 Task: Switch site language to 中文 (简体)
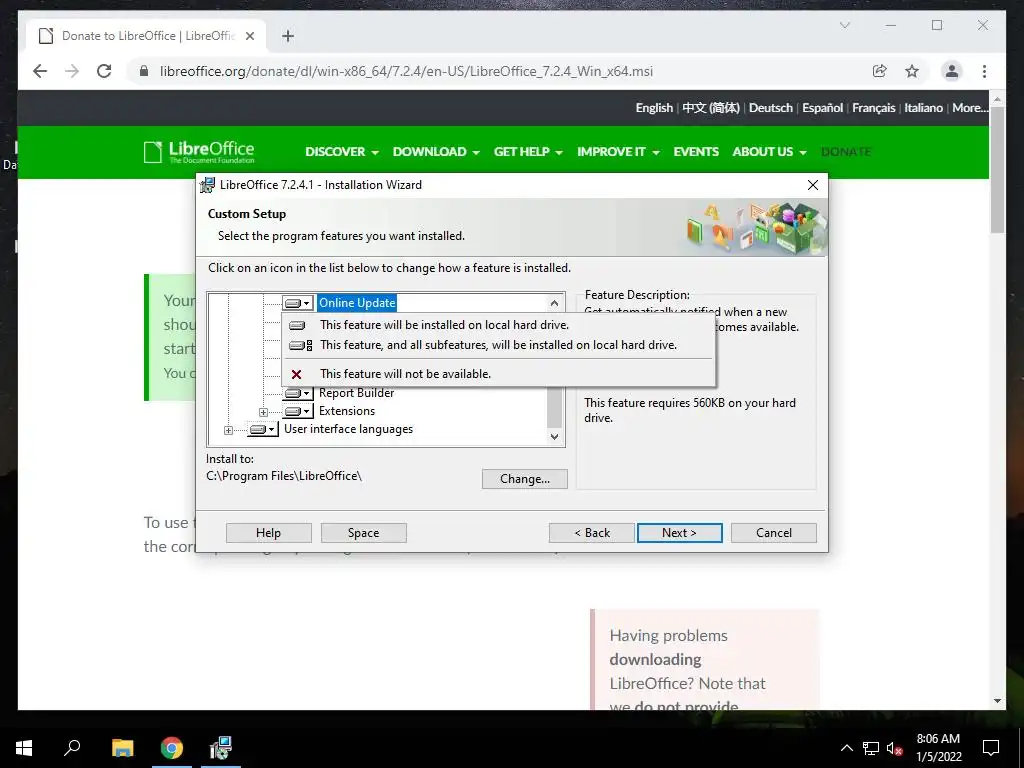(x=711, y=108)
